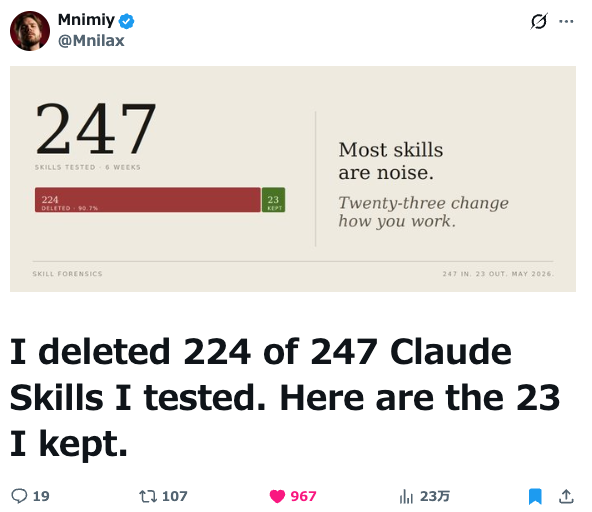This screenshot has width=592, height=512.
Task: Share the post via upload arrow icon
Action: 566,496
